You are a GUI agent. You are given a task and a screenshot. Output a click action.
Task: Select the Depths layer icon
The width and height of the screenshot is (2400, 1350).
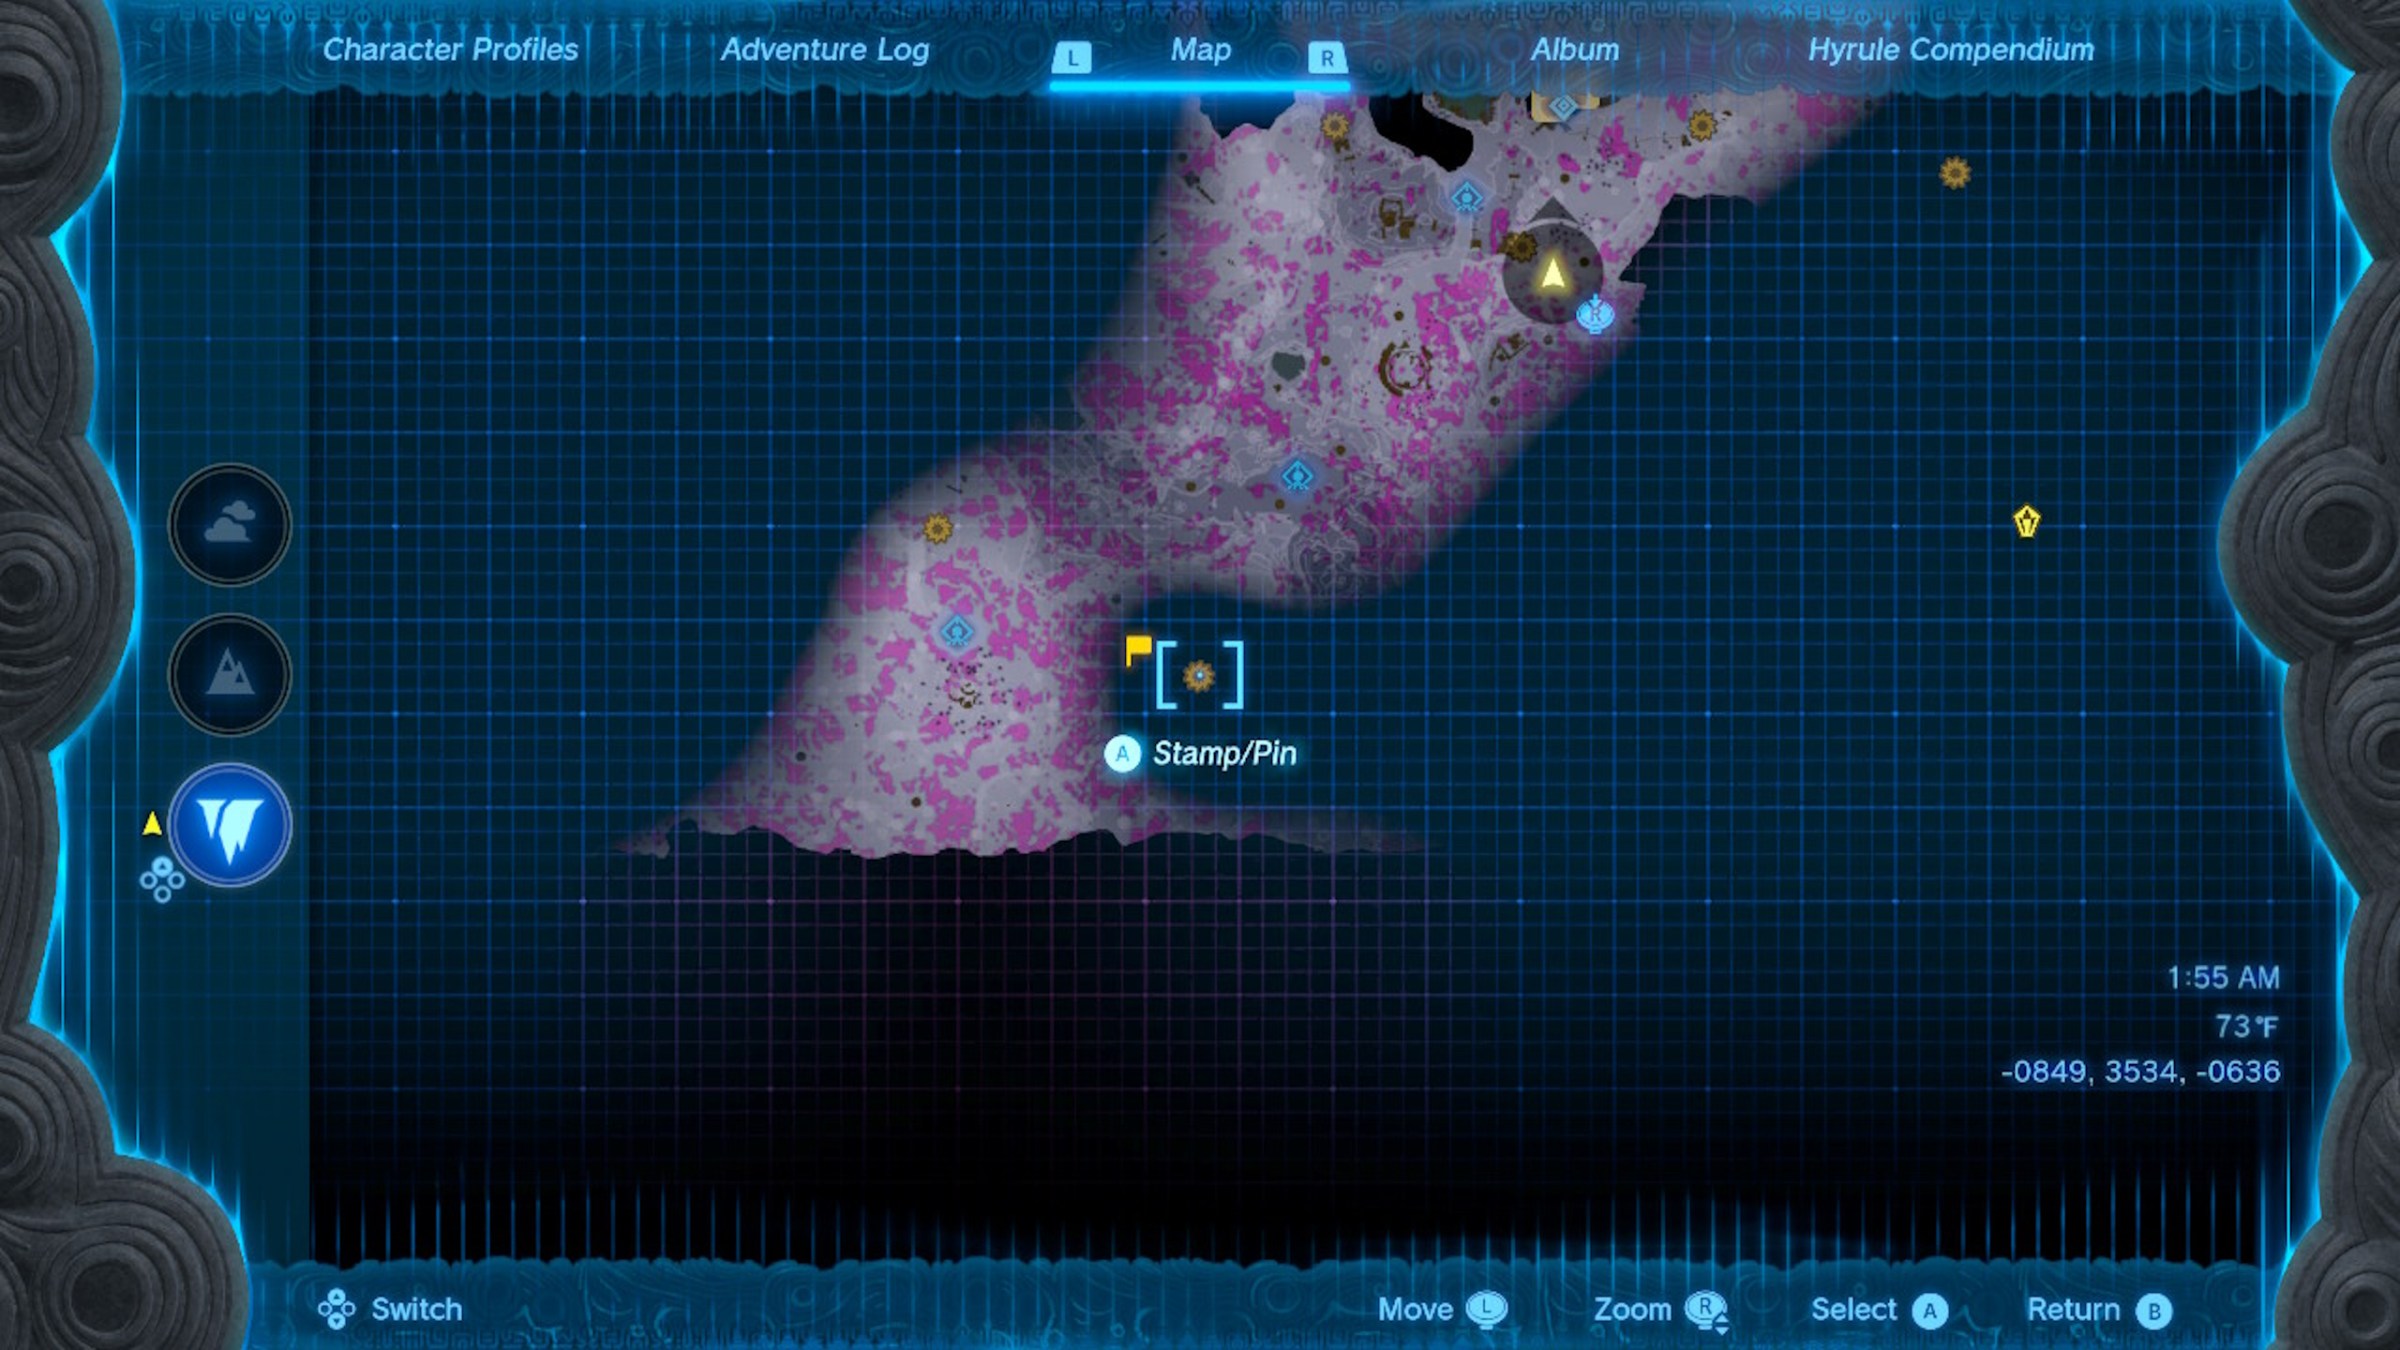[x=230, y=825]
